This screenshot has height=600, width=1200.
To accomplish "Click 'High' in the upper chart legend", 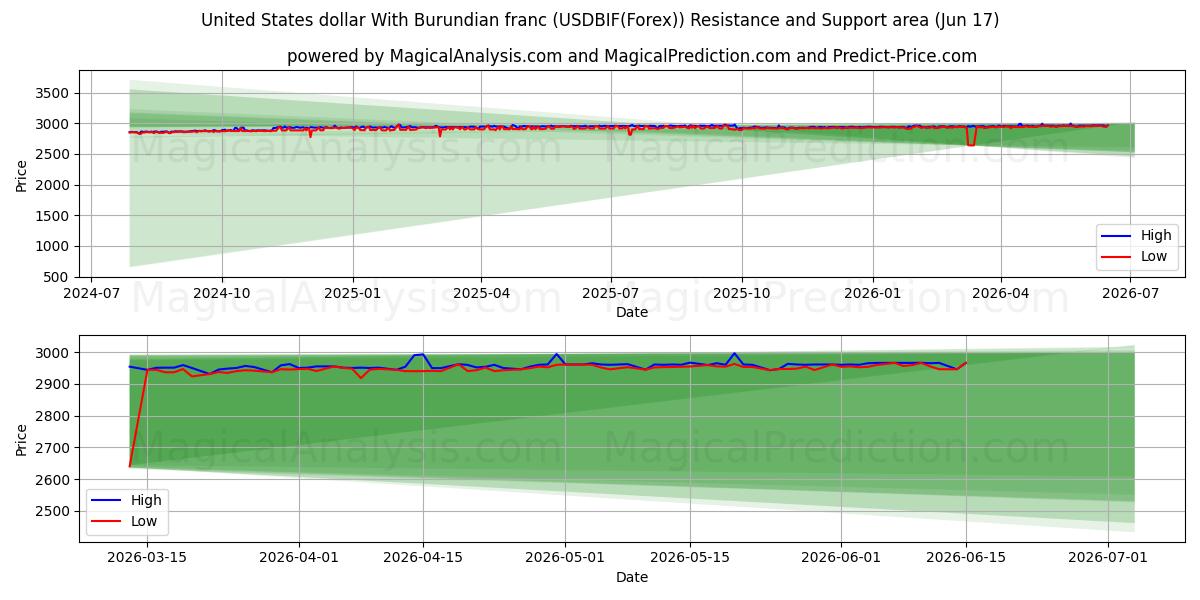I will [x=1156, y=236].
